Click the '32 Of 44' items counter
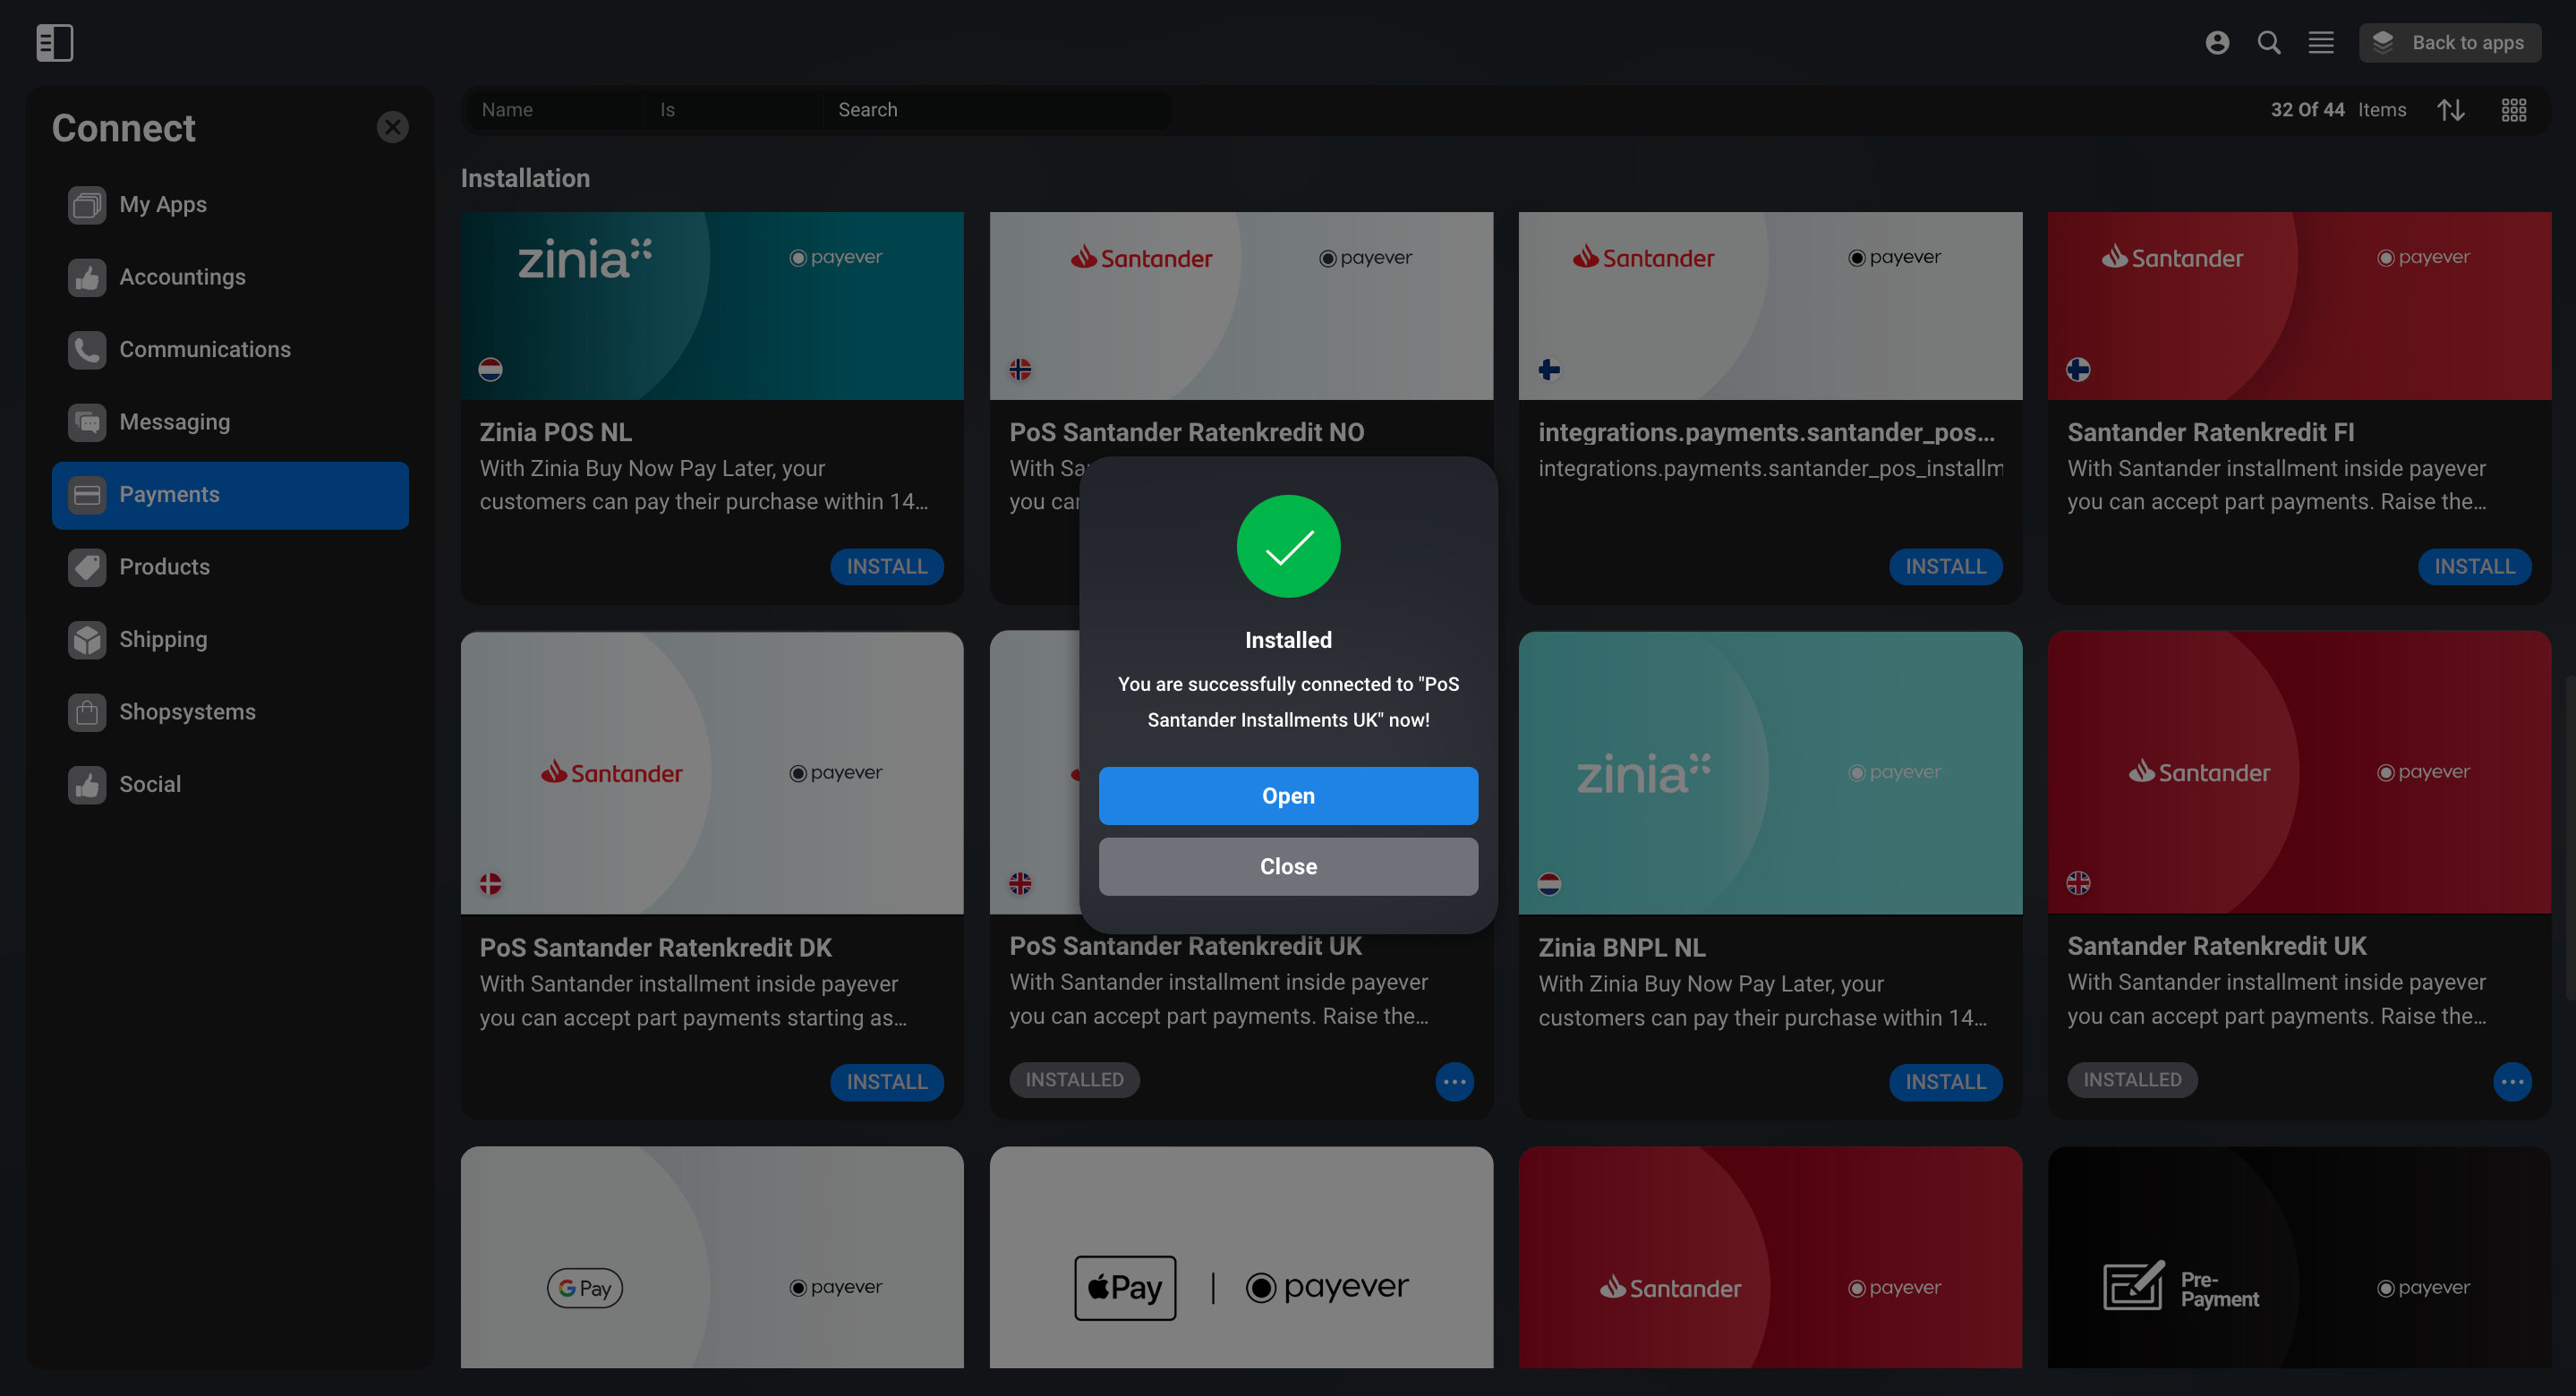Viewport: 2576px width, 1396px height. [x=2307, y=110]
